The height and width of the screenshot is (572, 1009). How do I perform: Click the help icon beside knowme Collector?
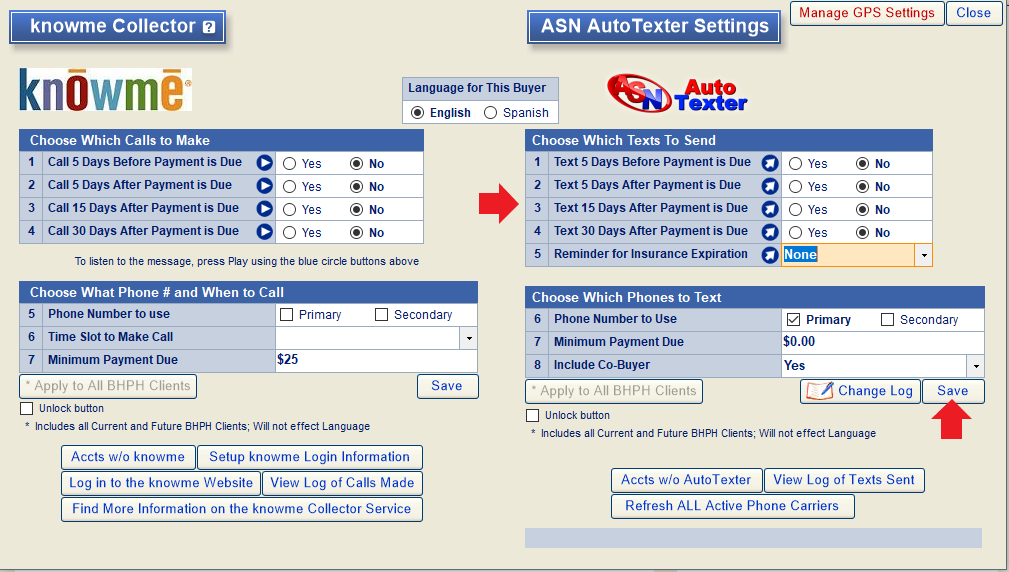208,27
